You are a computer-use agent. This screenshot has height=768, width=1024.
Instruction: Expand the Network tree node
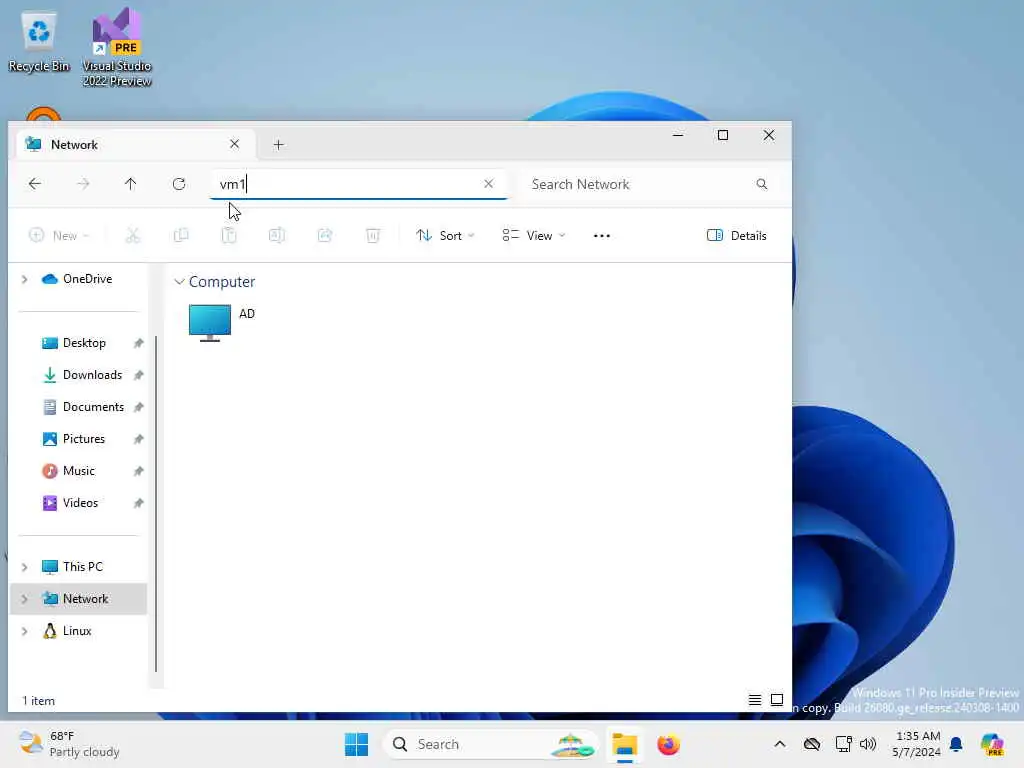(25, 599)
